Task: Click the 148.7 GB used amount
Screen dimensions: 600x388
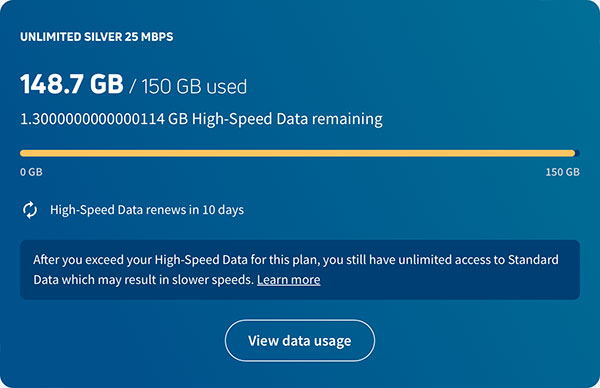Action: (x=72, y=84)
